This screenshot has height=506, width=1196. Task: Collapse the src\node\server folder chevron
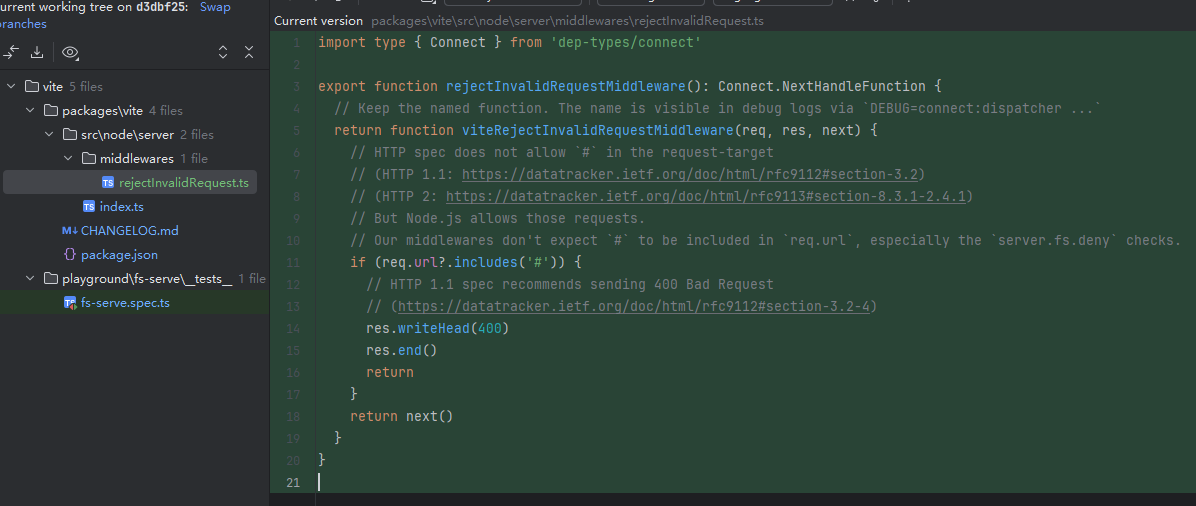50,134
